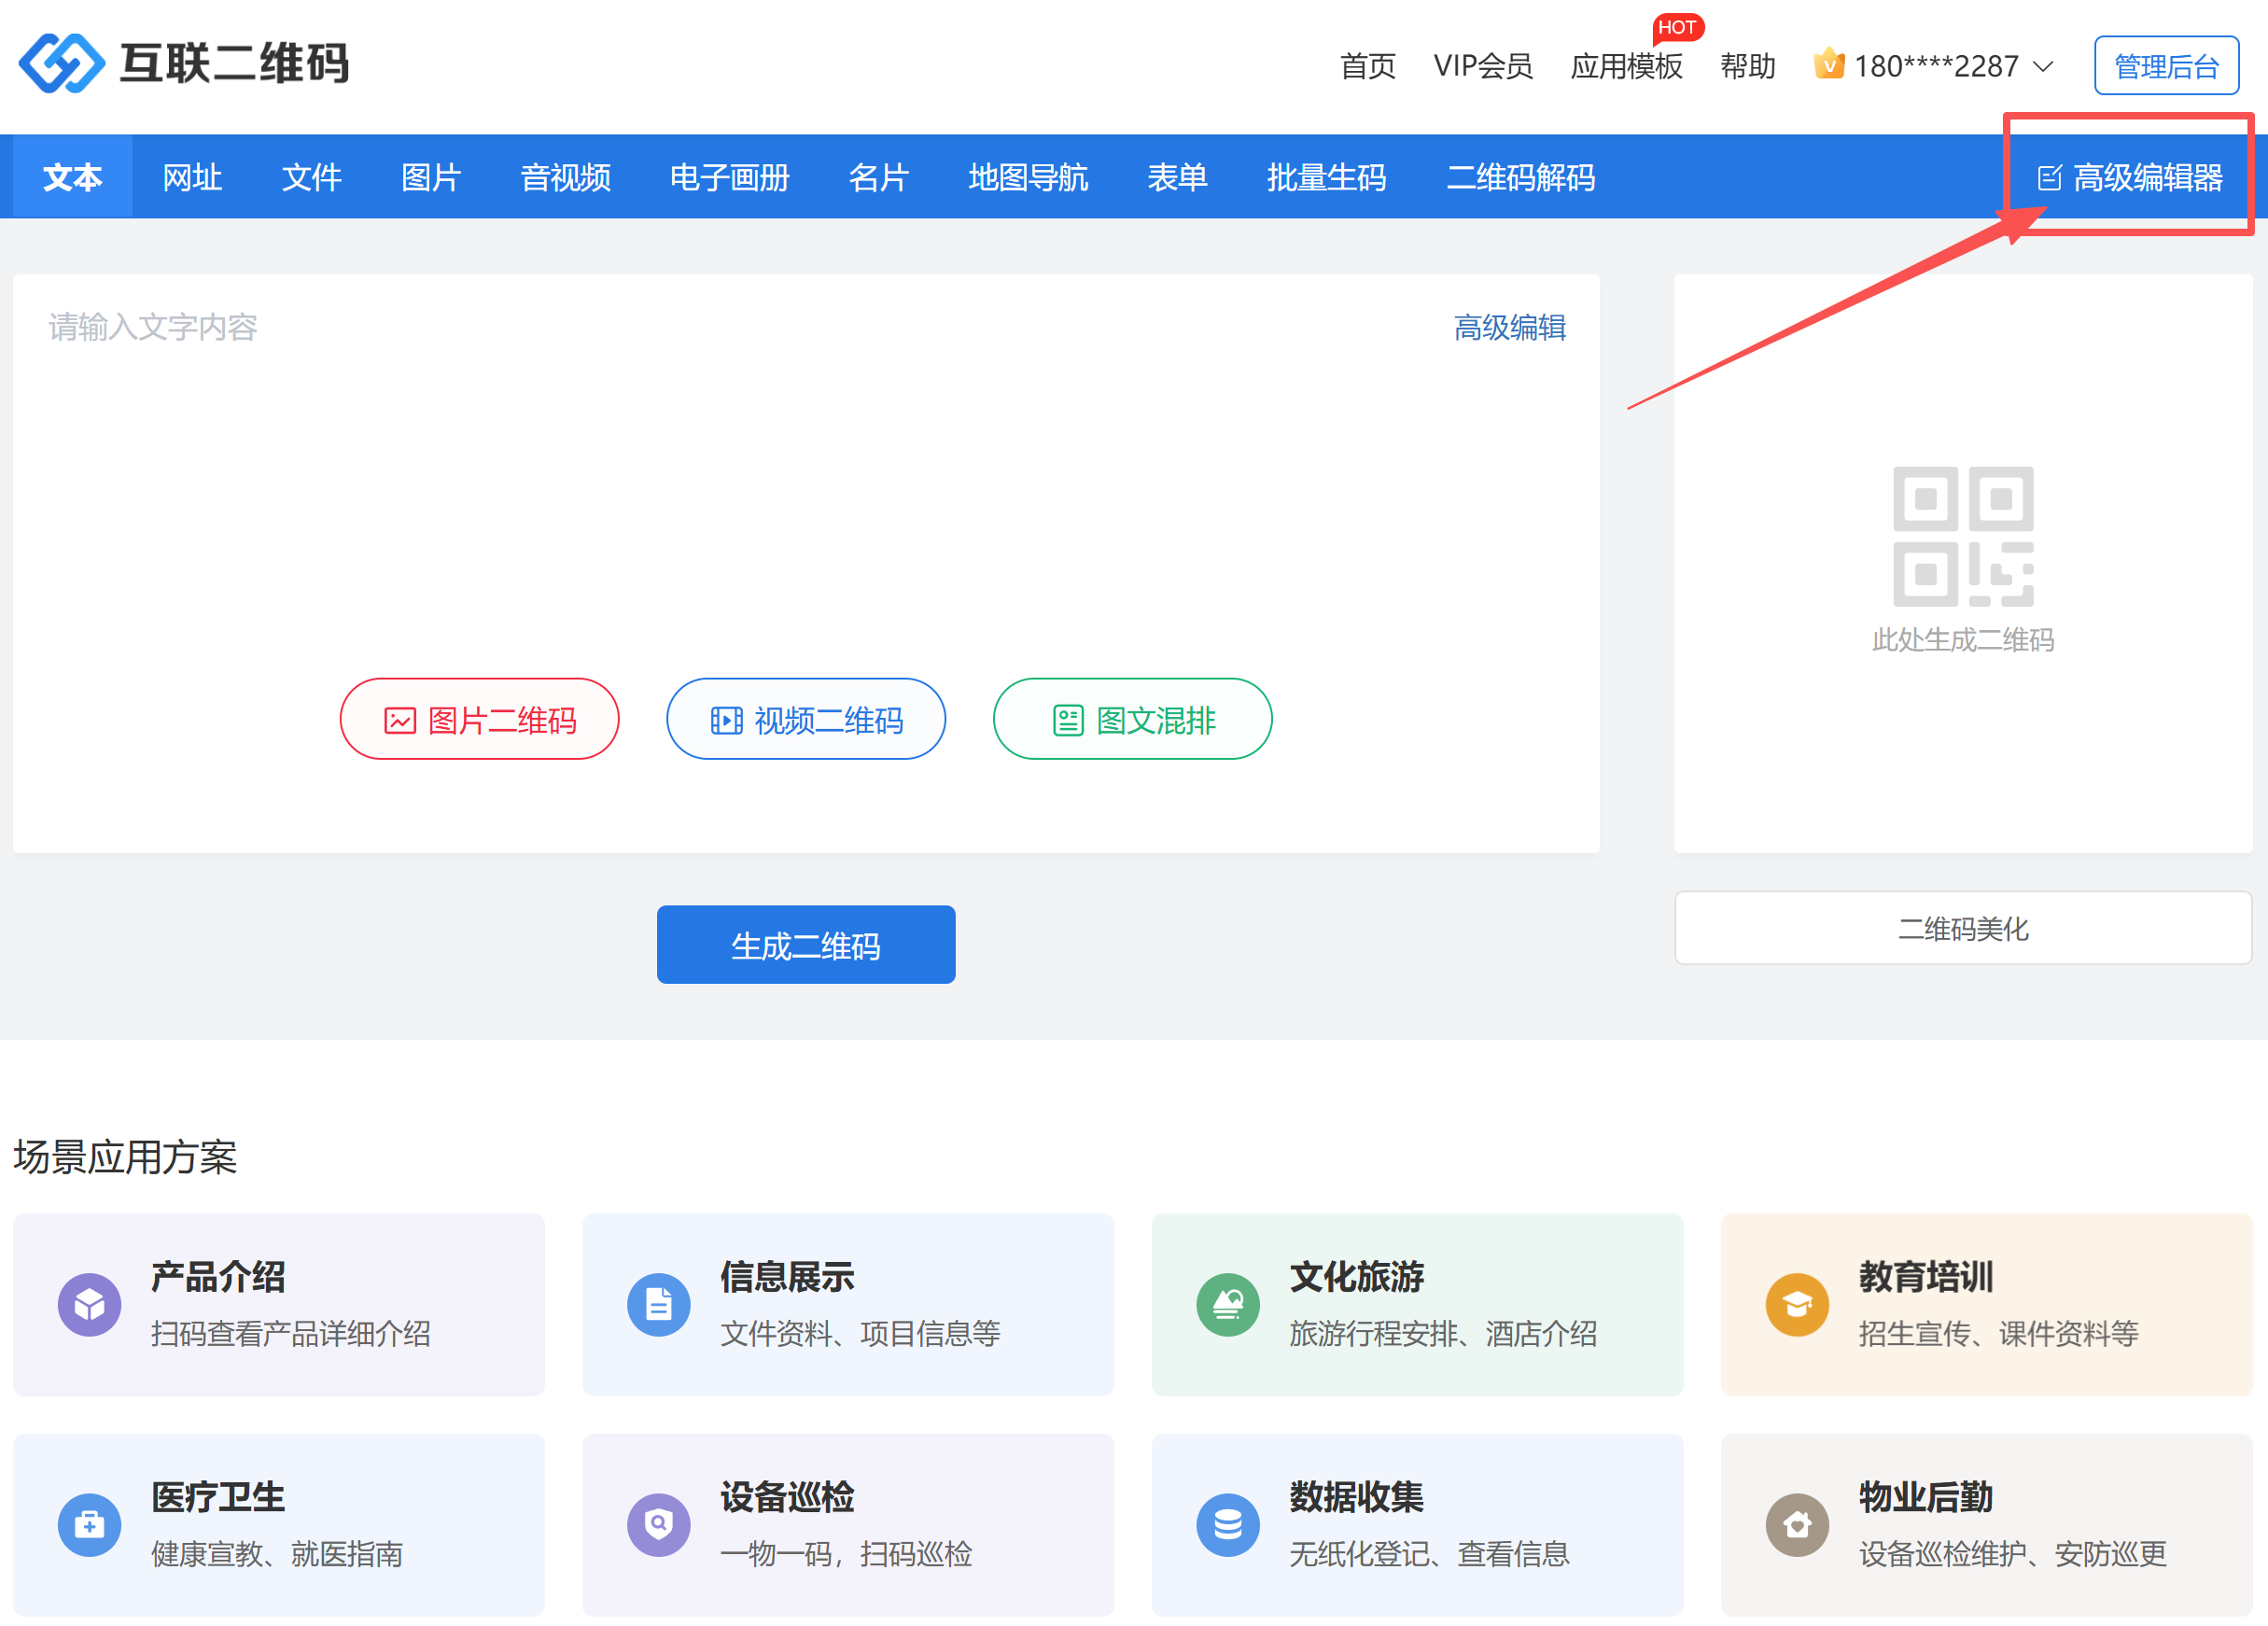This screenshot has height=1626, width=2268.
Task: Click the 旅游行程安排、酒店介绍 description
Action: 1443,1333
